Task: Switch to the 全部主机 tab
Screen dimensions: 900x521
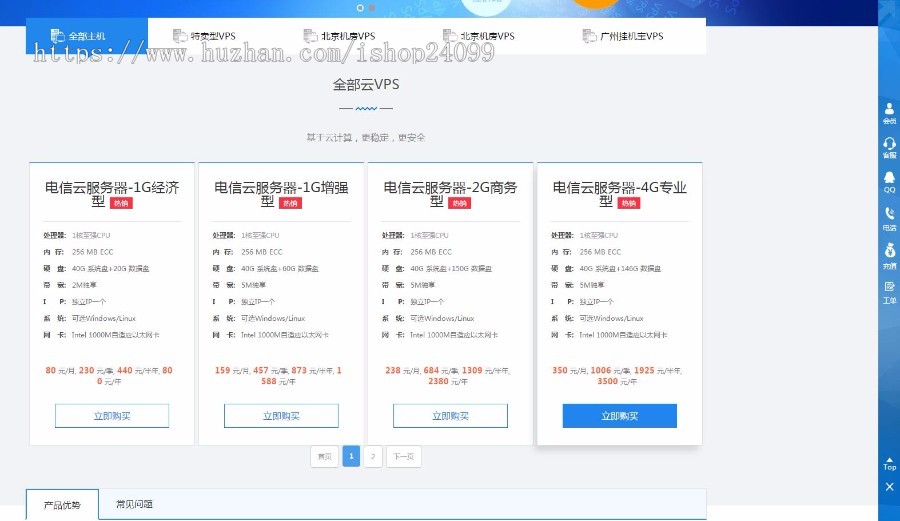Action: (x=87, y=36)
